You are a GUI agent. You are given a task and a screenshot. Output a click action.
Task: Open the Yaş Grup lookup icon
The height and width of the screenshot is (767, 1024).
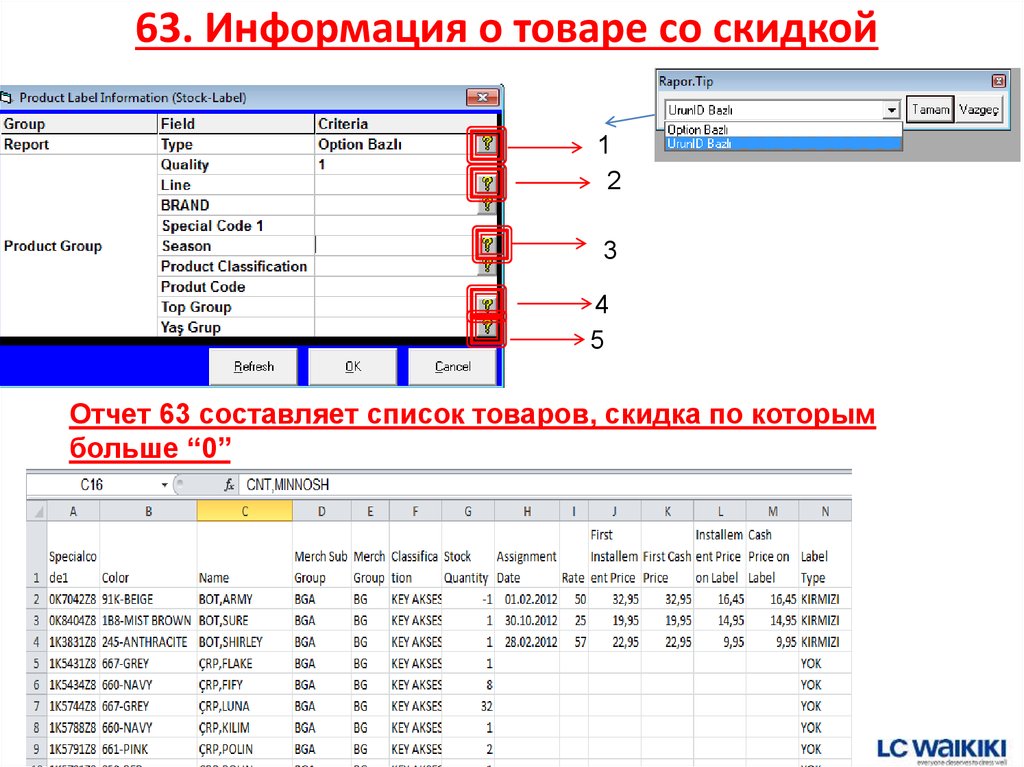coord(488,327)
